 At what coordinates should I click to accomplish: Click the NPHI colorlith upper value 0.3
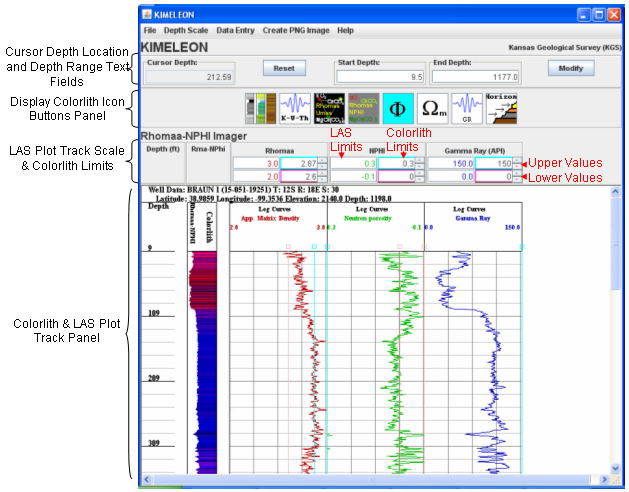[397, 163]
